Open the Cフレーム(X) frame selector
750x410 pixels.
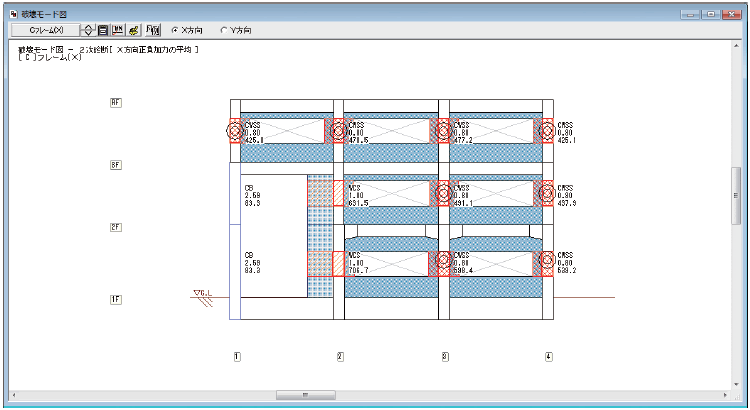click(x=45, y=30)
